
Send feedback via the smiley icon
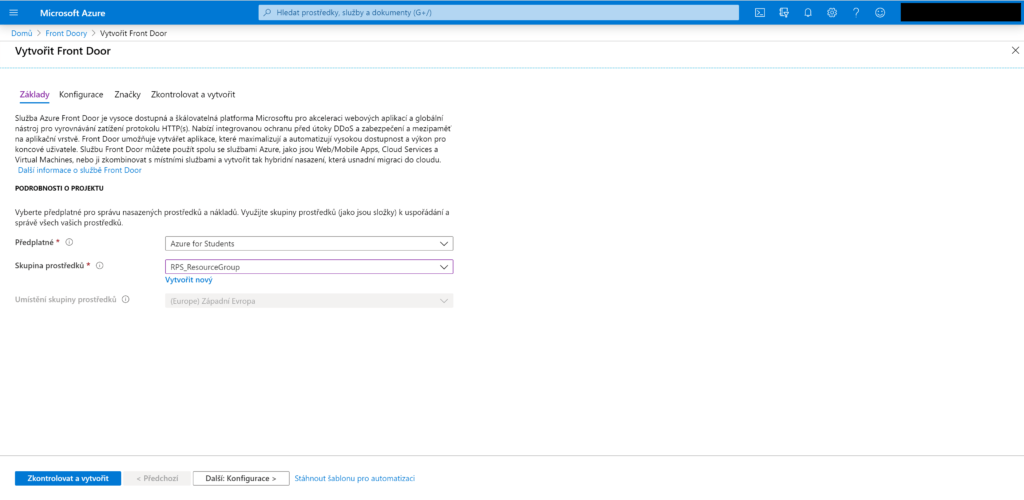click(879, 13)
